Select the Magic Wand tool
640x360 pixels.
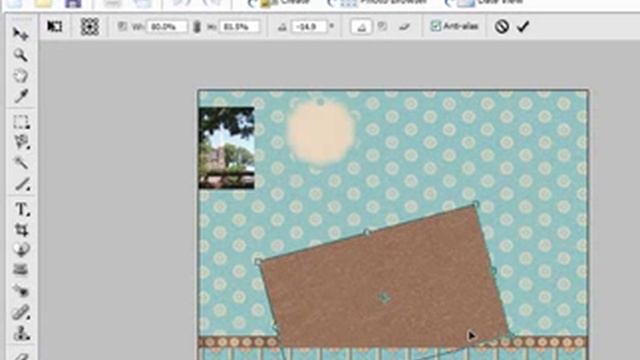coord(21,163)
